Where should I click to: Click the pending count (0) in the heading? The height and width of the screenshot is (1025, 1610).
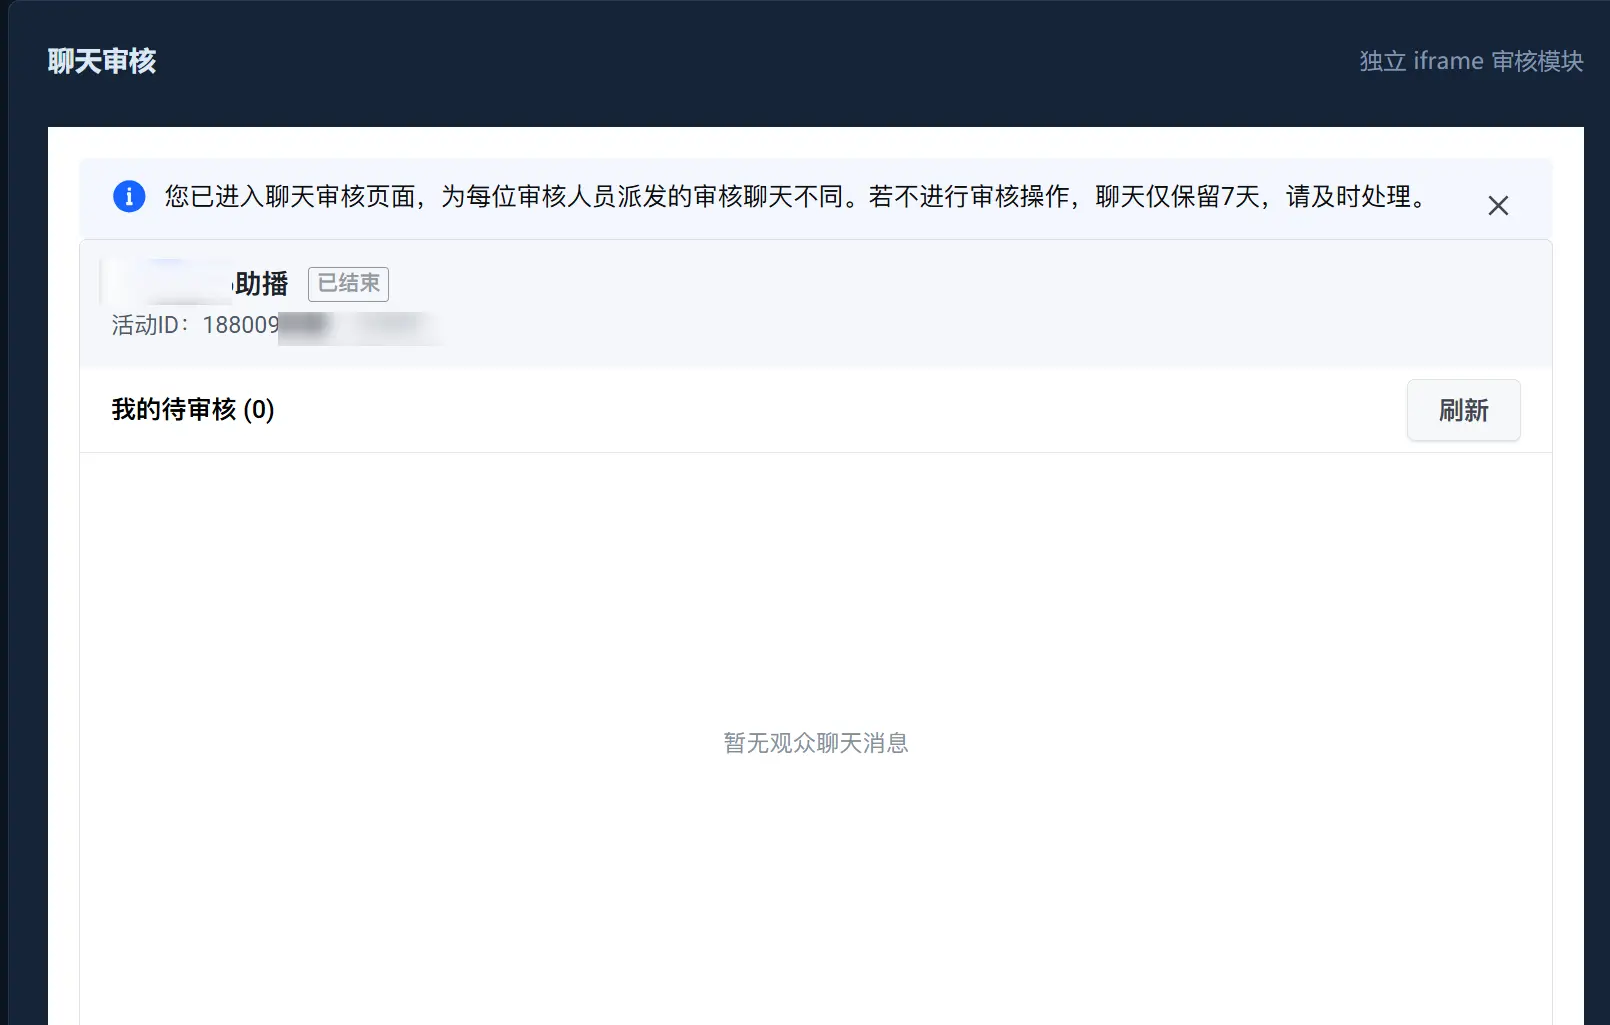[259, 409]
